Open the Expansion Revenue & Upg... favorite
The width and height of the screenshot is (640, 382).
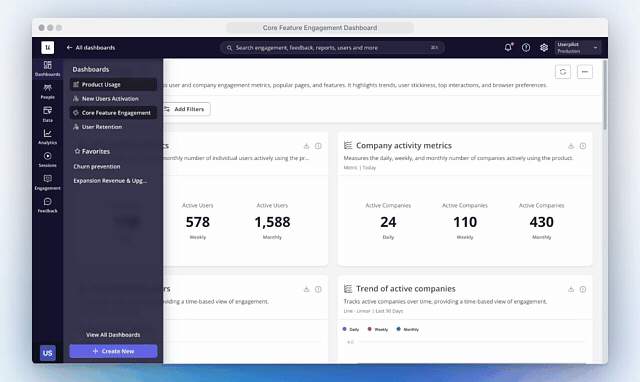[110, 180]
